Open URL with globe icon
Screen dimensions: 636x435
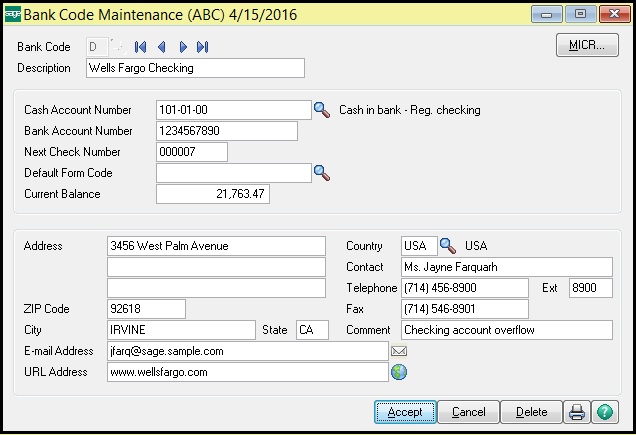399,372
